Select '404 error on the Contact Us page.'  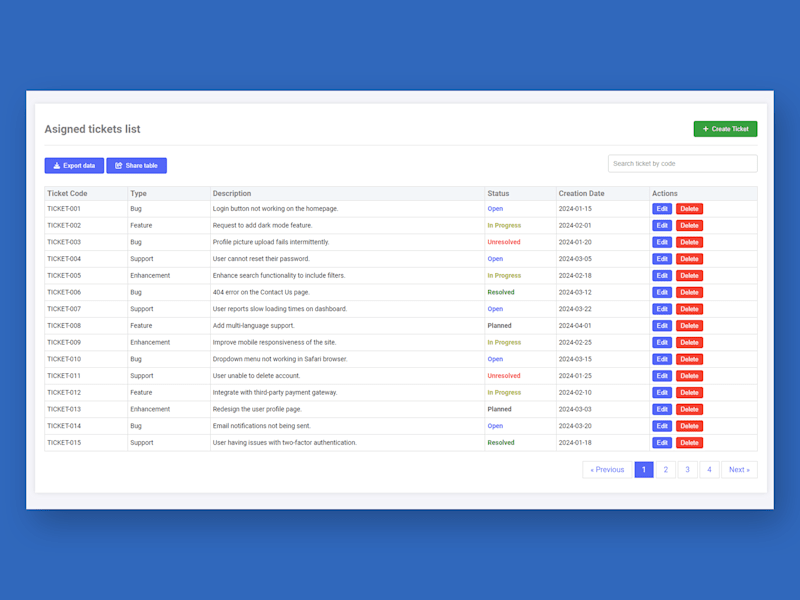[261, 292]
